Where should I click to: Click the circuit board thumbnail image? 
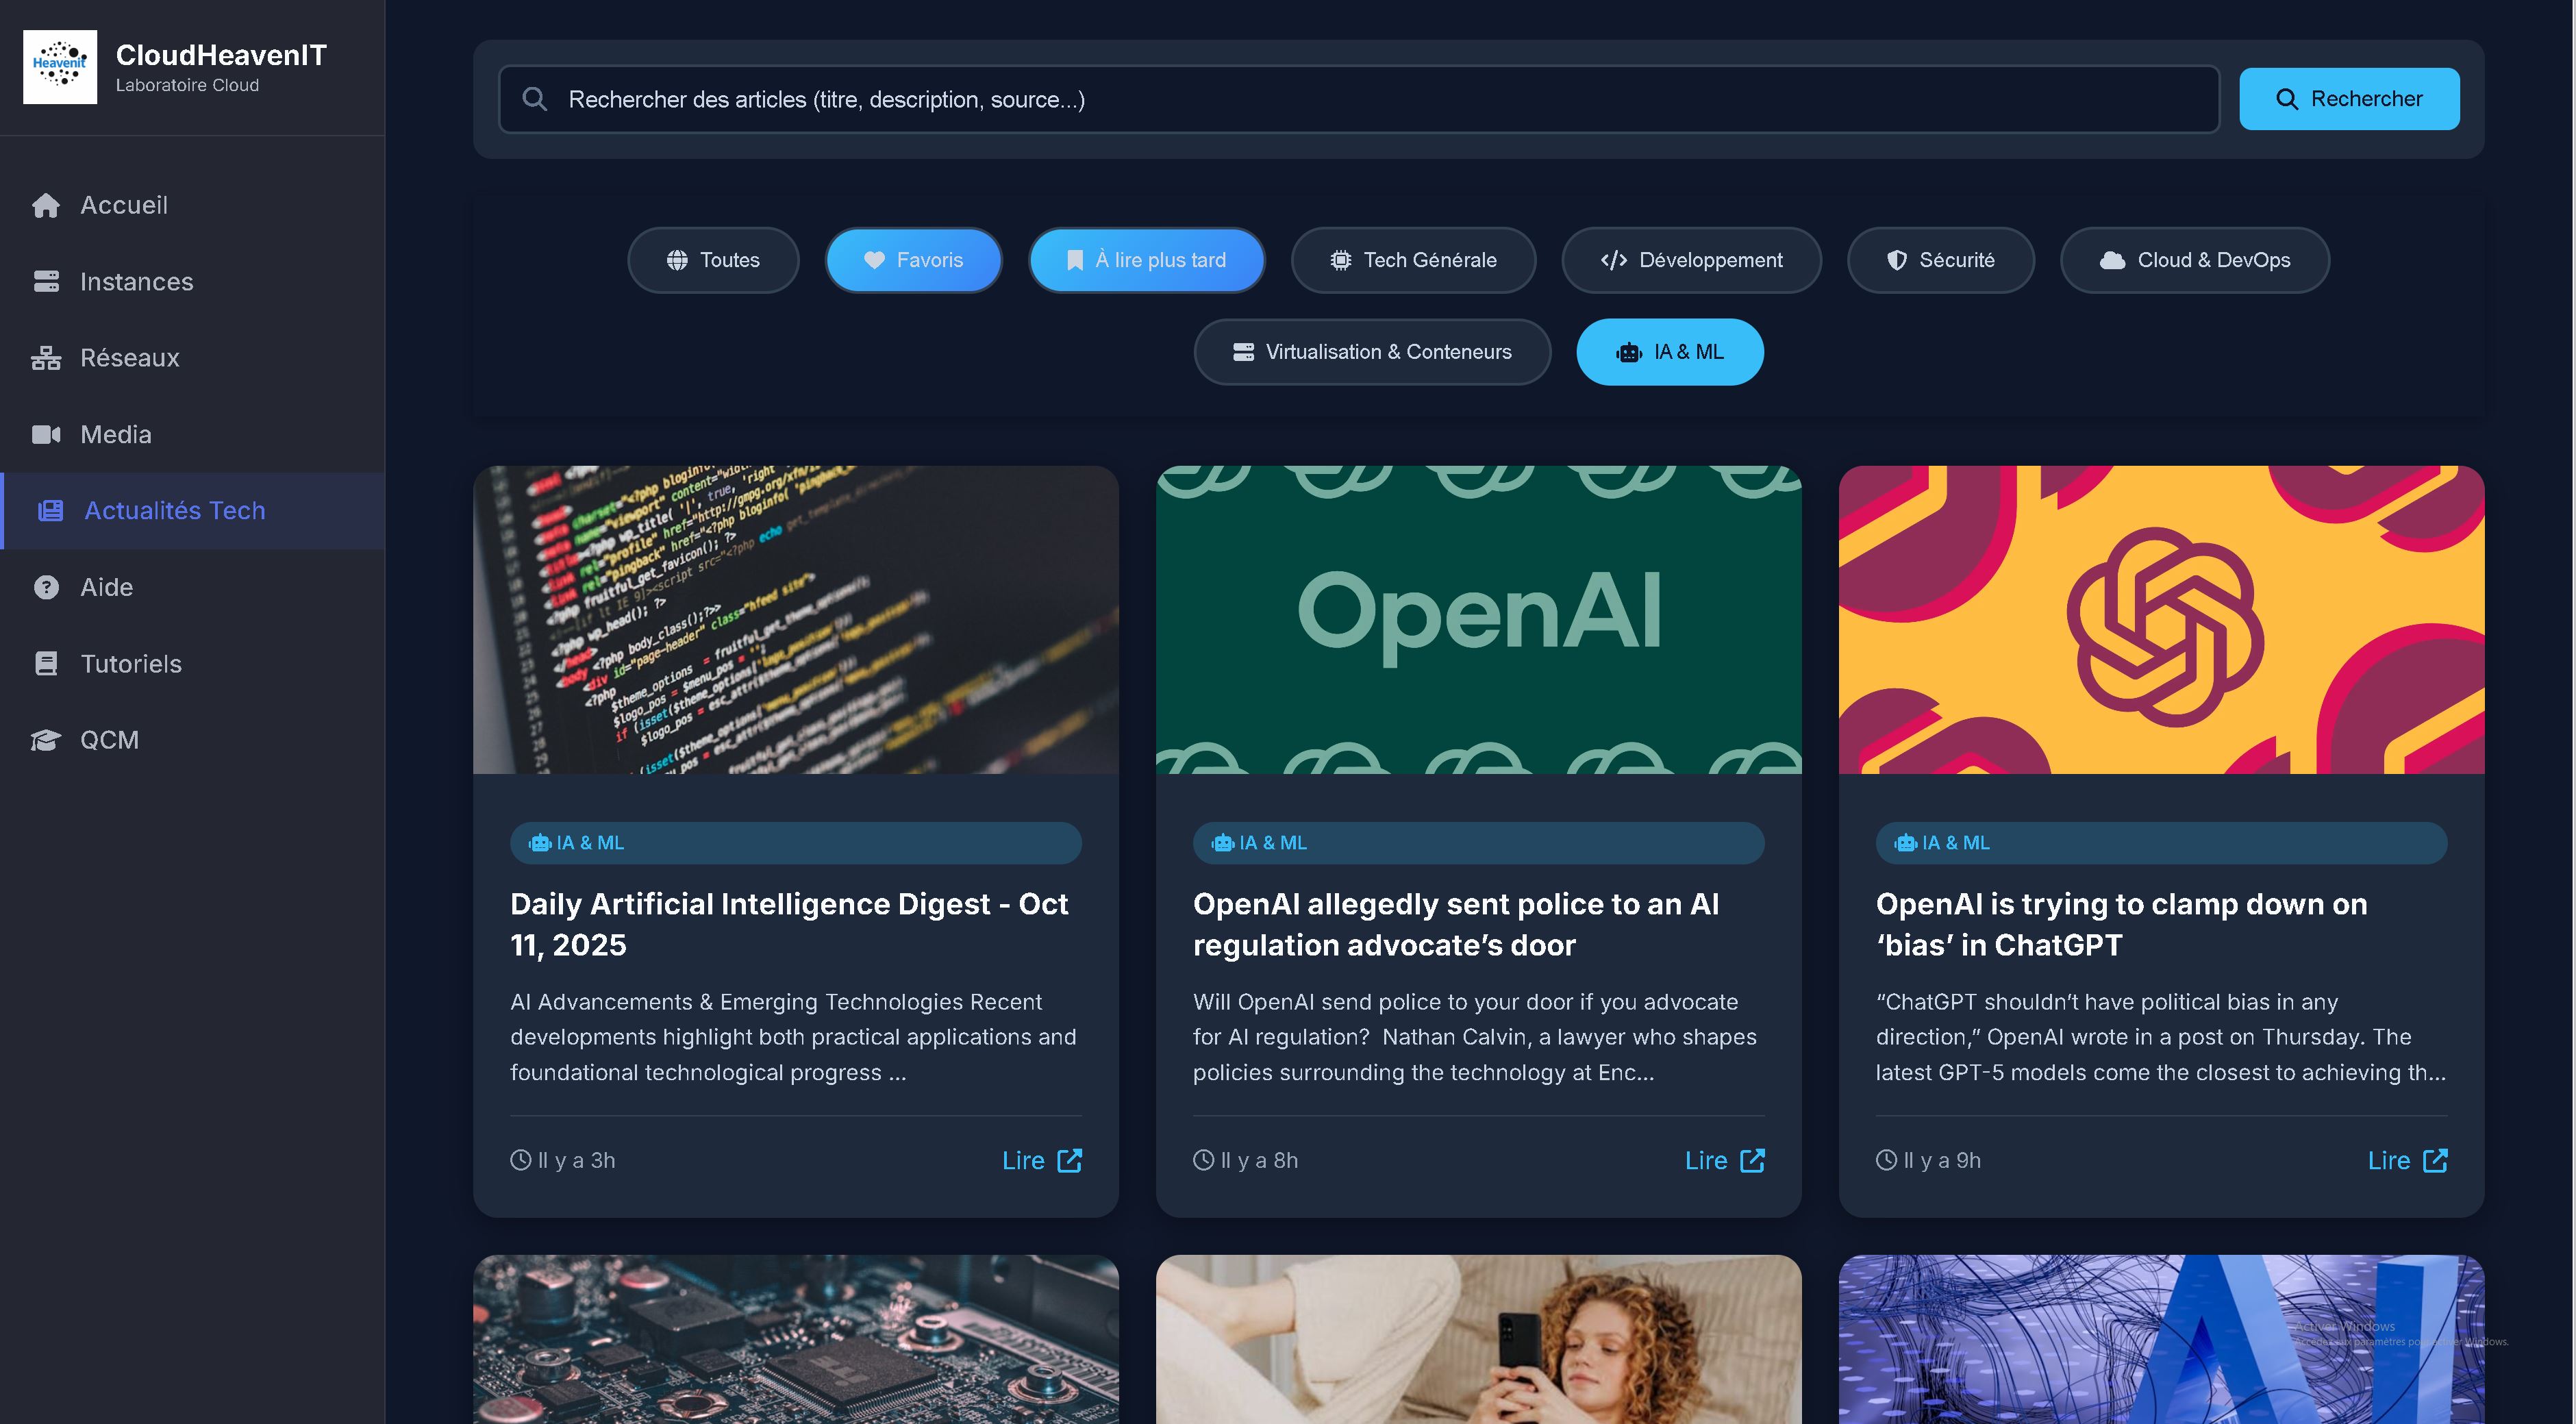click(796, 1339)
